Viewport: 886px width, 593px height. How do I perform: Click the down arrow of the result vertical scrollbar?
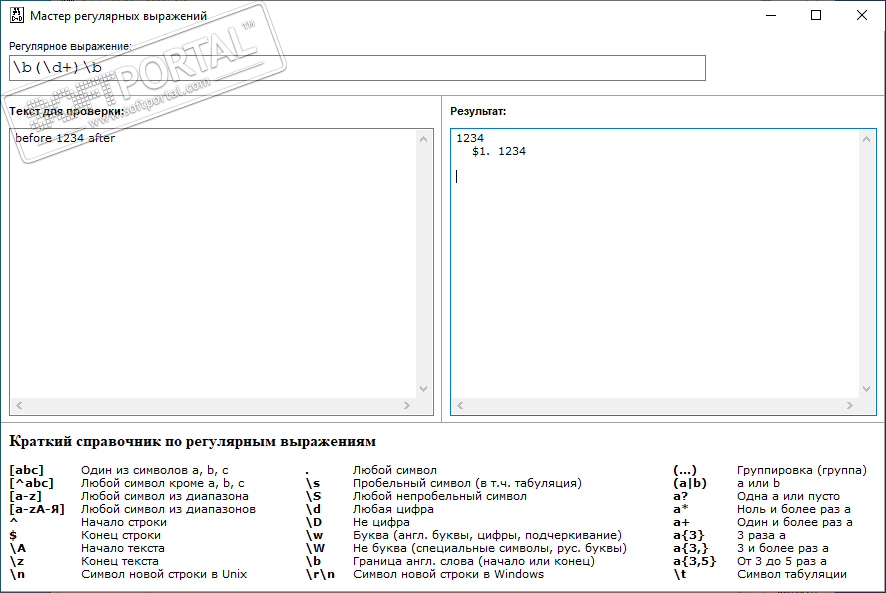866,389
